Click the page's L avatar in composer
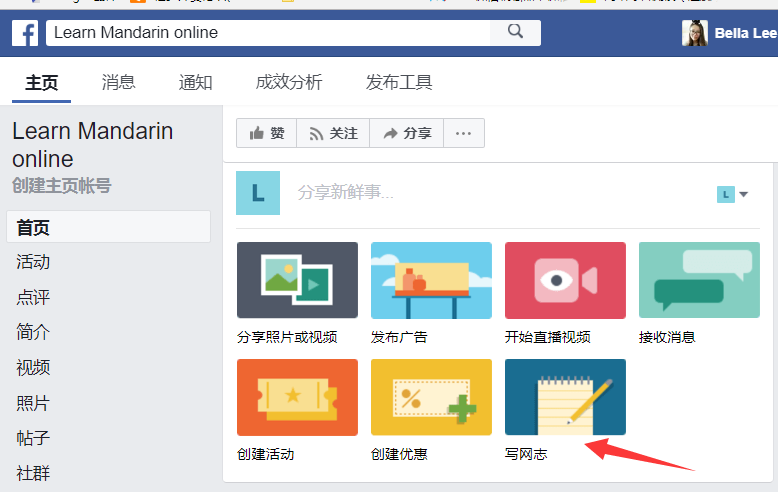This screenshot has height=492, width=778. [258, 193]
